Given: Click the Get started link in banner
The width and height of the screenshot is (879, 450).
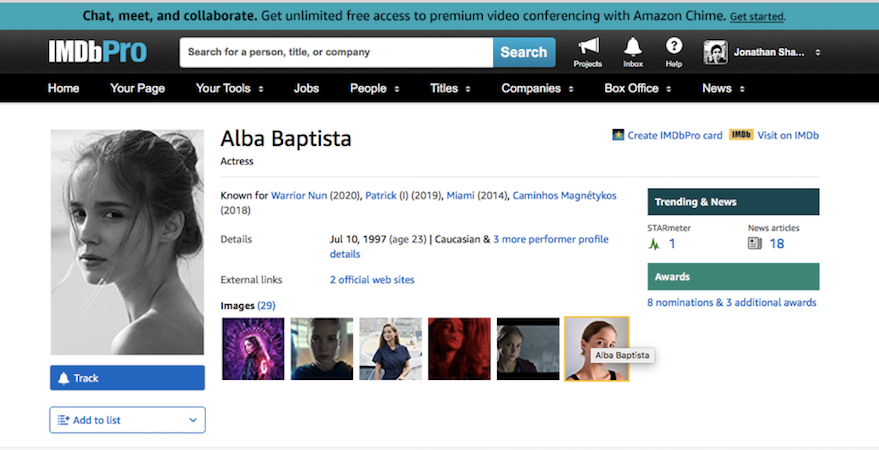Looking at the screenshot, I should pyautogui.click(x=757, y=16).
